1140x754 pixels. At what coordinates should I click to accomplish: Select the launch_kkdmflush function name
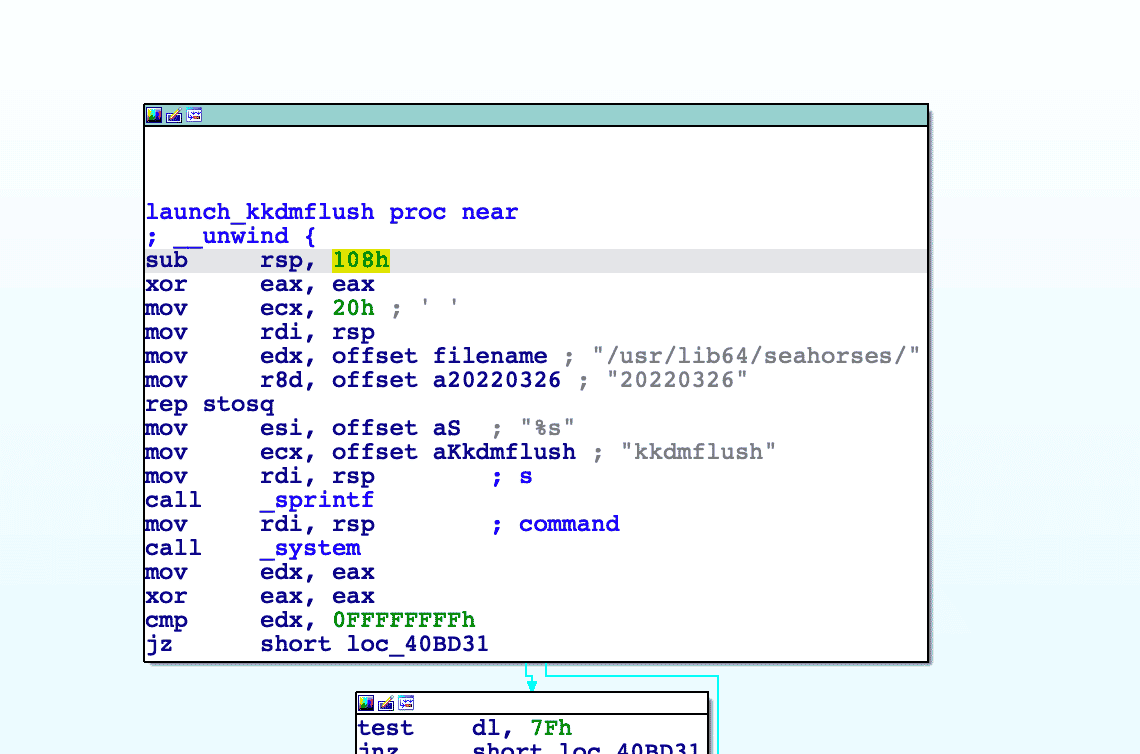(x=258, y=212)
